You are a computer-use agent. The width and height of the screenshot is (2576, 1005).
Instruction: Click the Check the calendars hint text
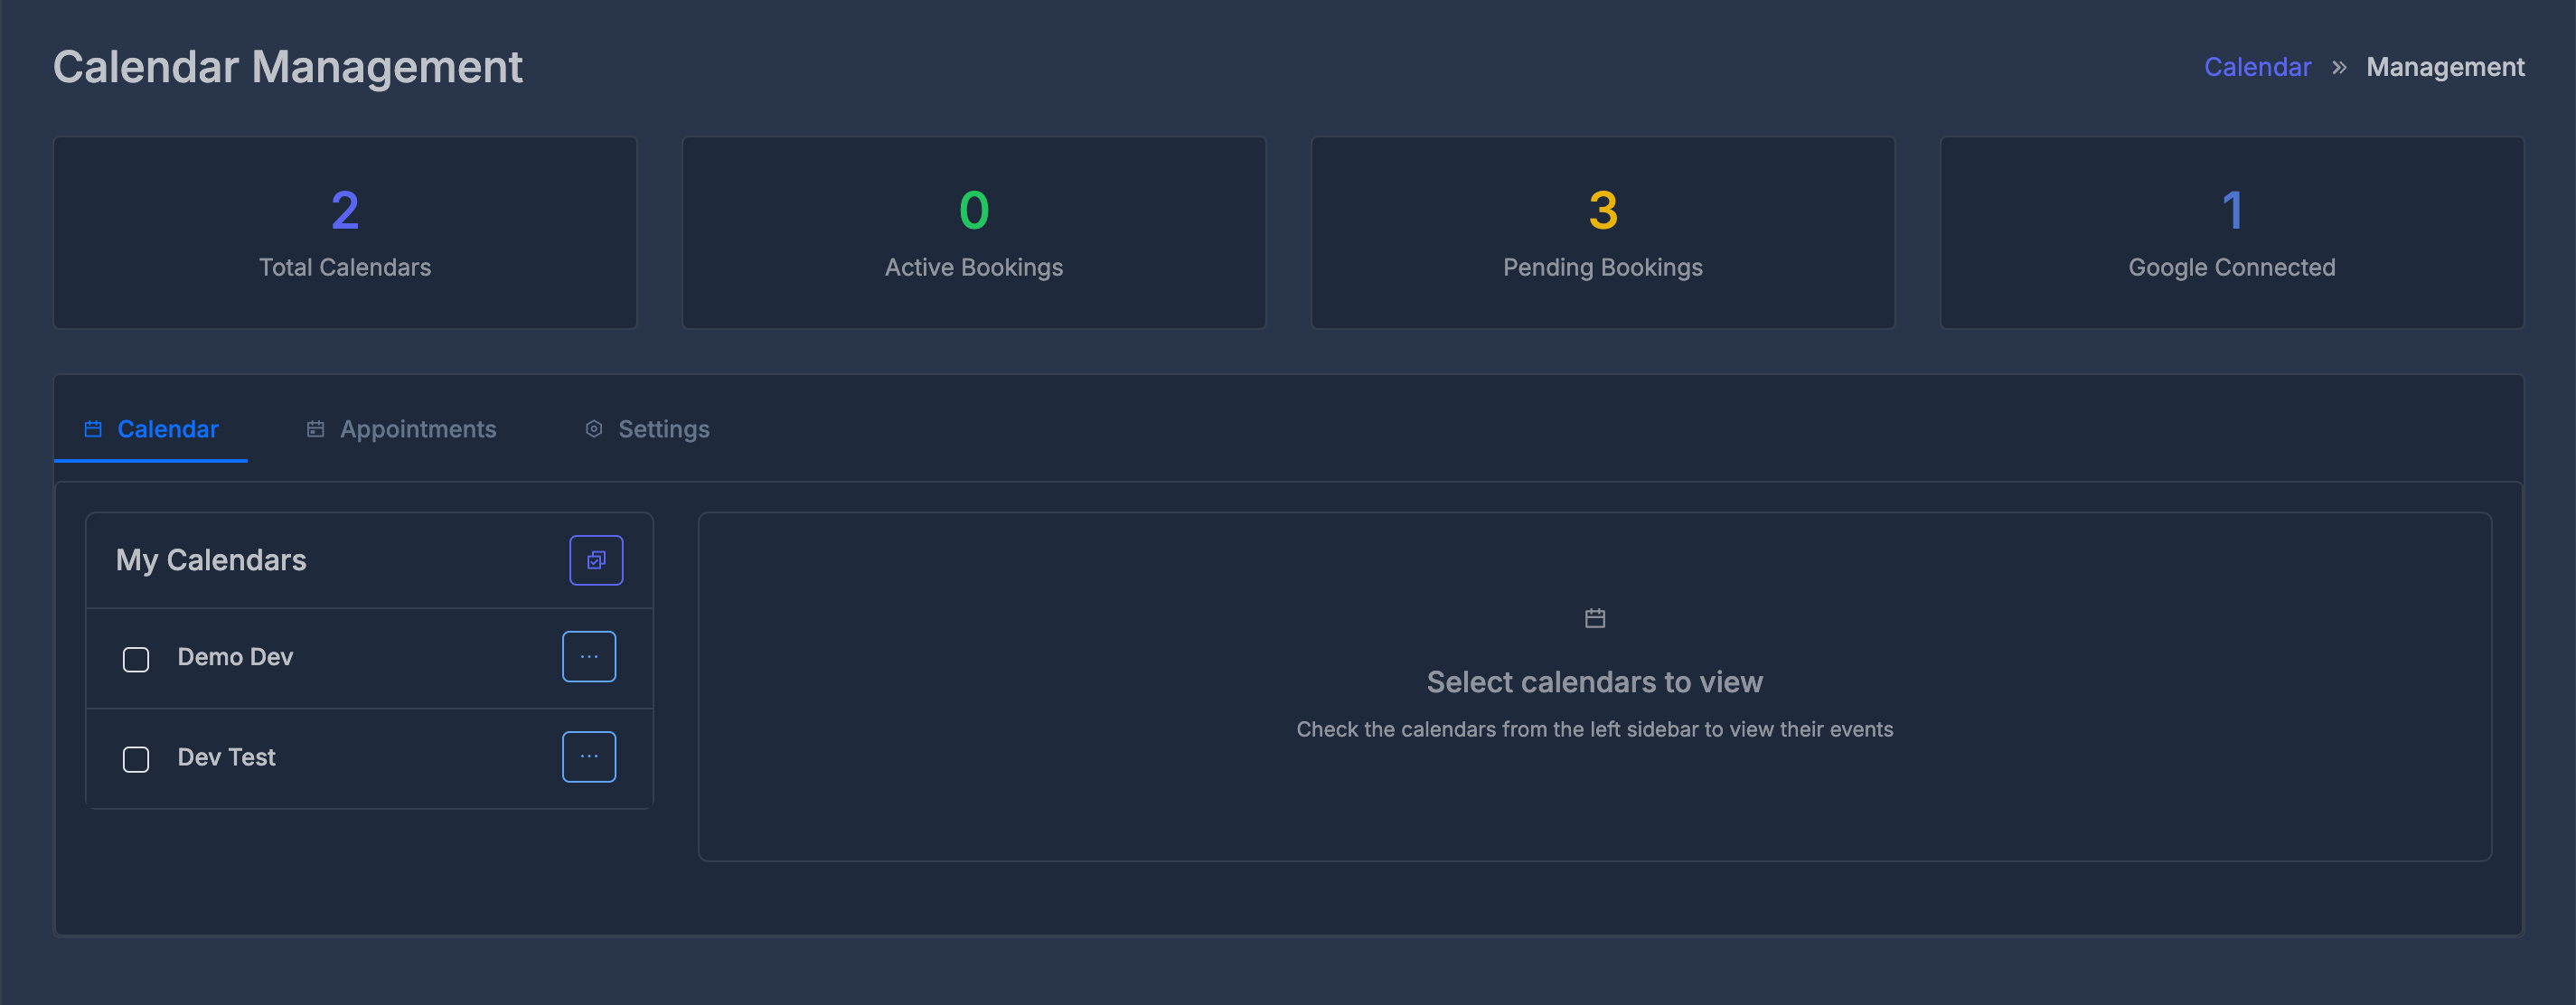(x=1595, y=729)
